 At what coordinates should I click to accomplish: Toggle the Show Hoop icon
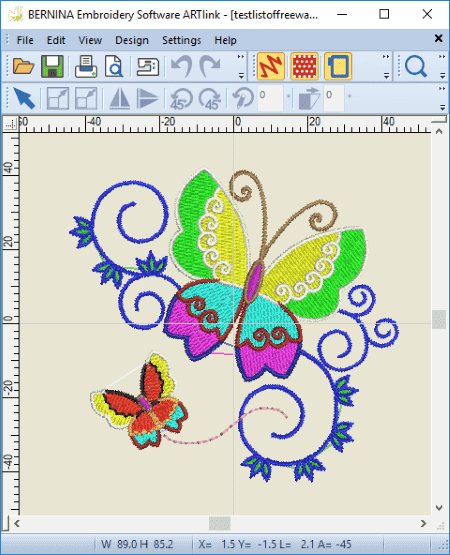tap(338, 66)
